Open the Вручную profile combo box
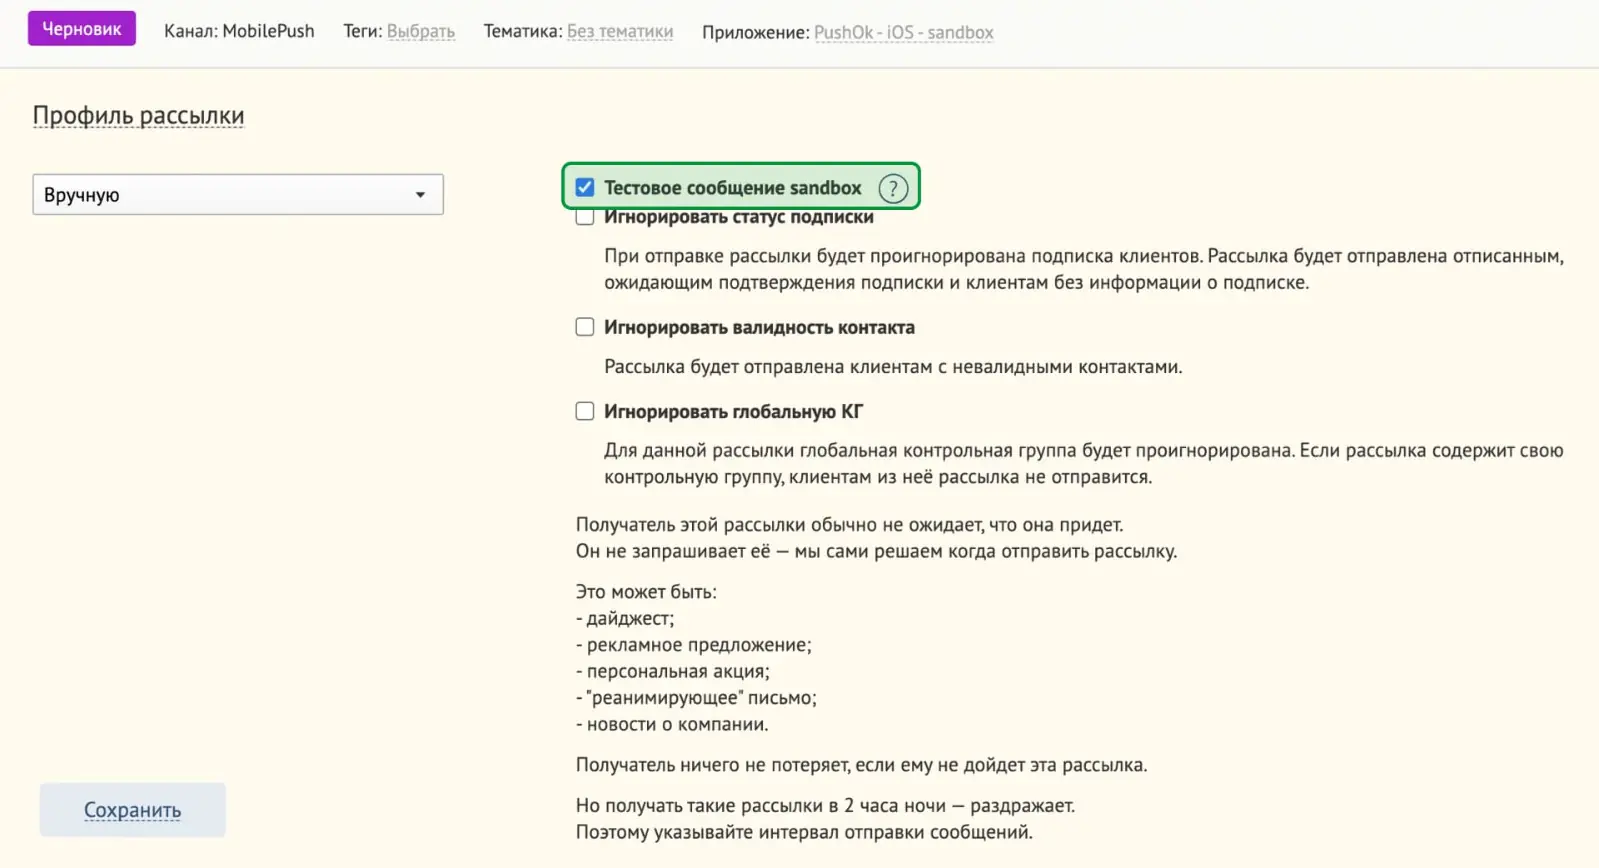1599x868 pixels. [x=238, y=195]
